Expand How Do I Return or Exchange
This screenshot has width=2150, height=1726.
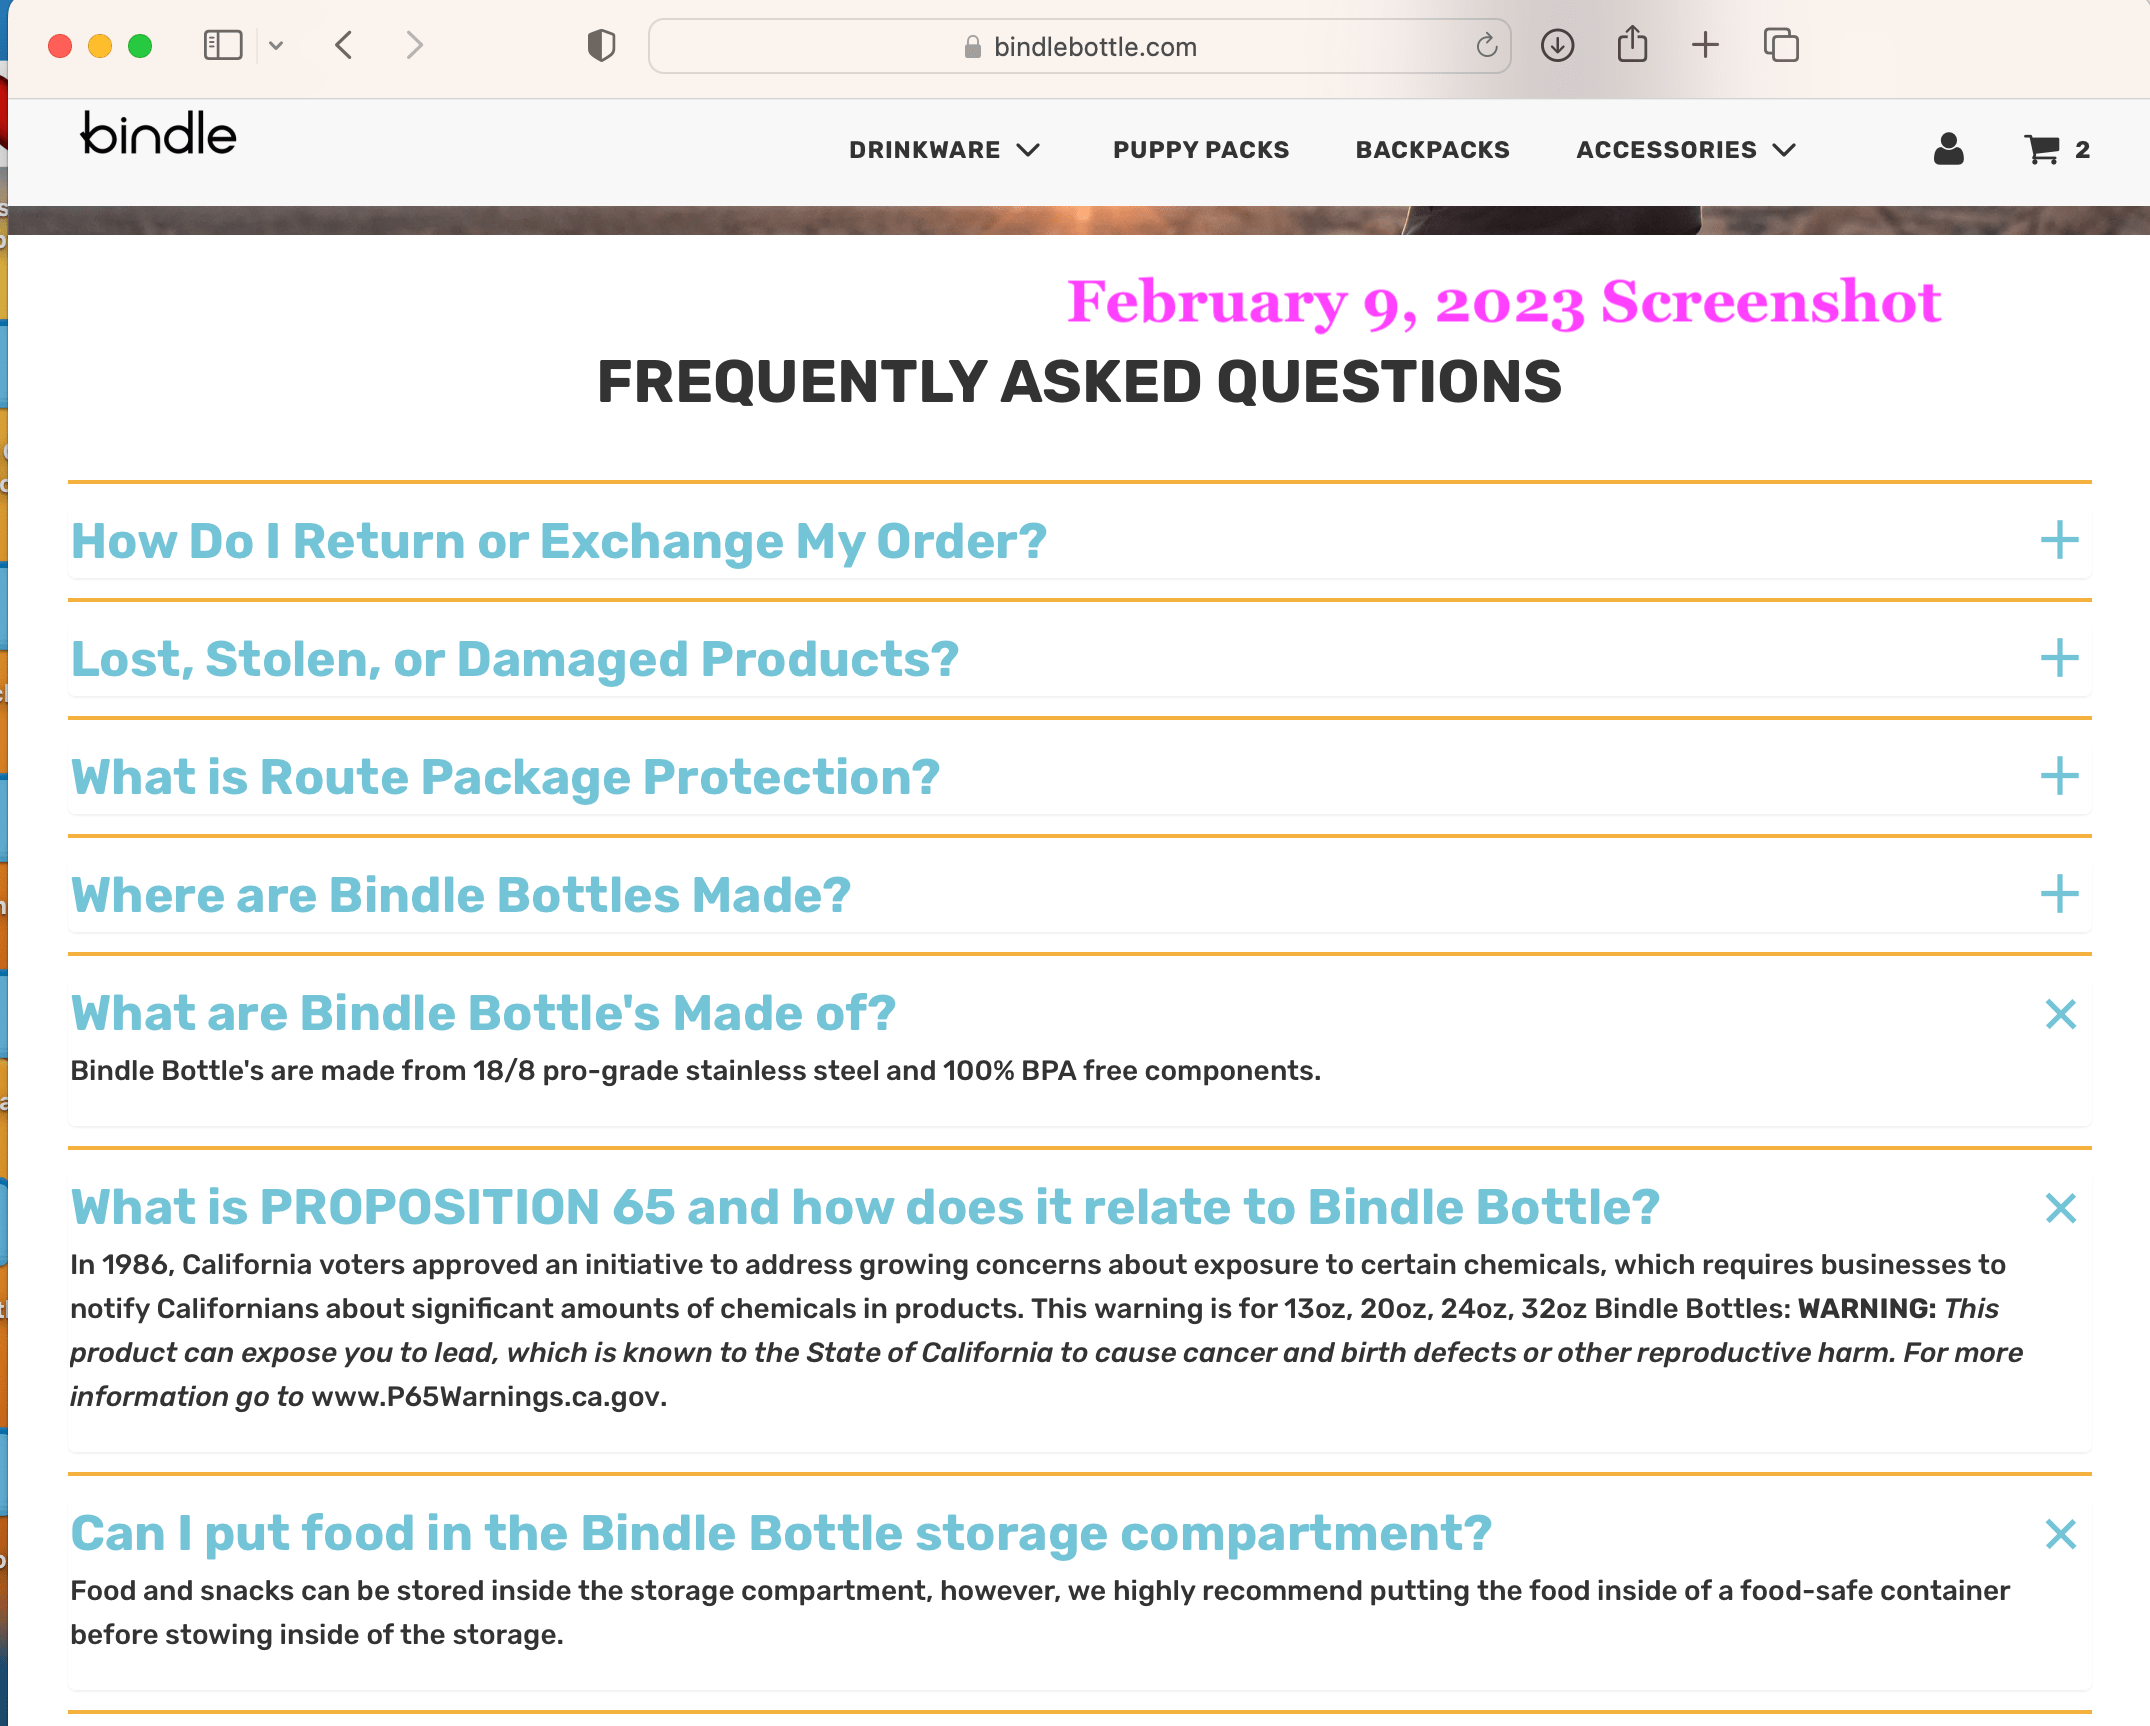pos(2059,540)
